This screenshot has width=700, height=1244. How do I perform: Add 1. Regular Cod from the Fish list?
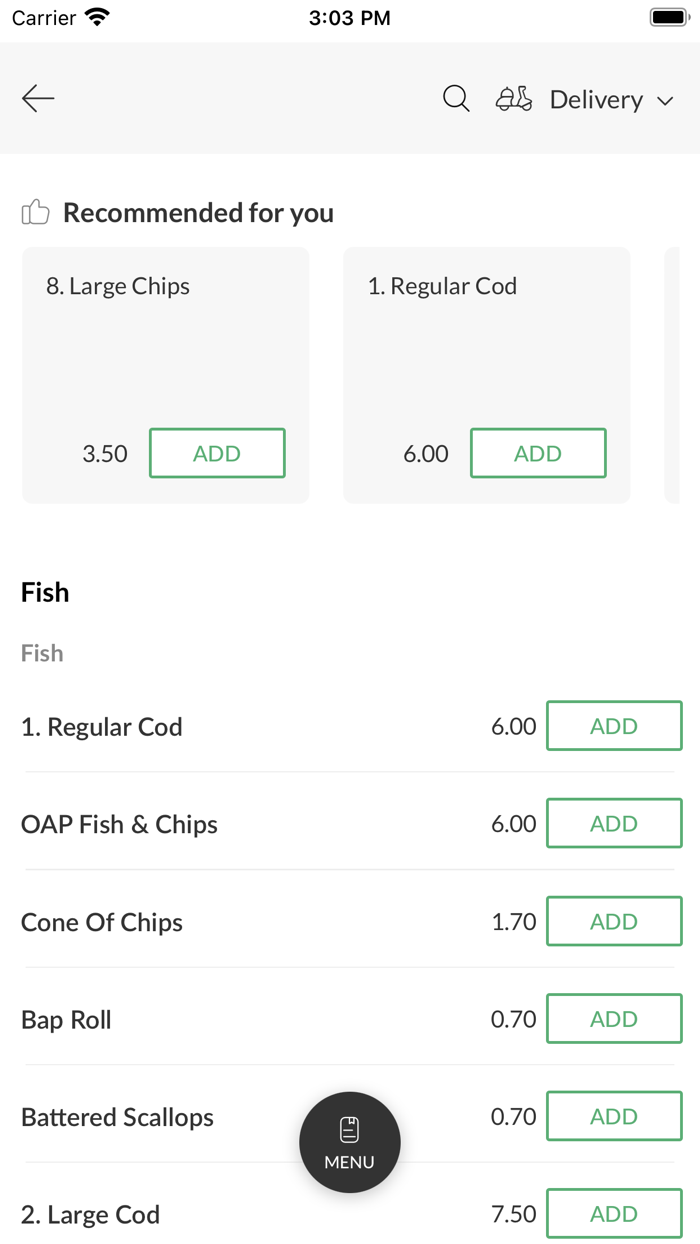click(613, 726)
